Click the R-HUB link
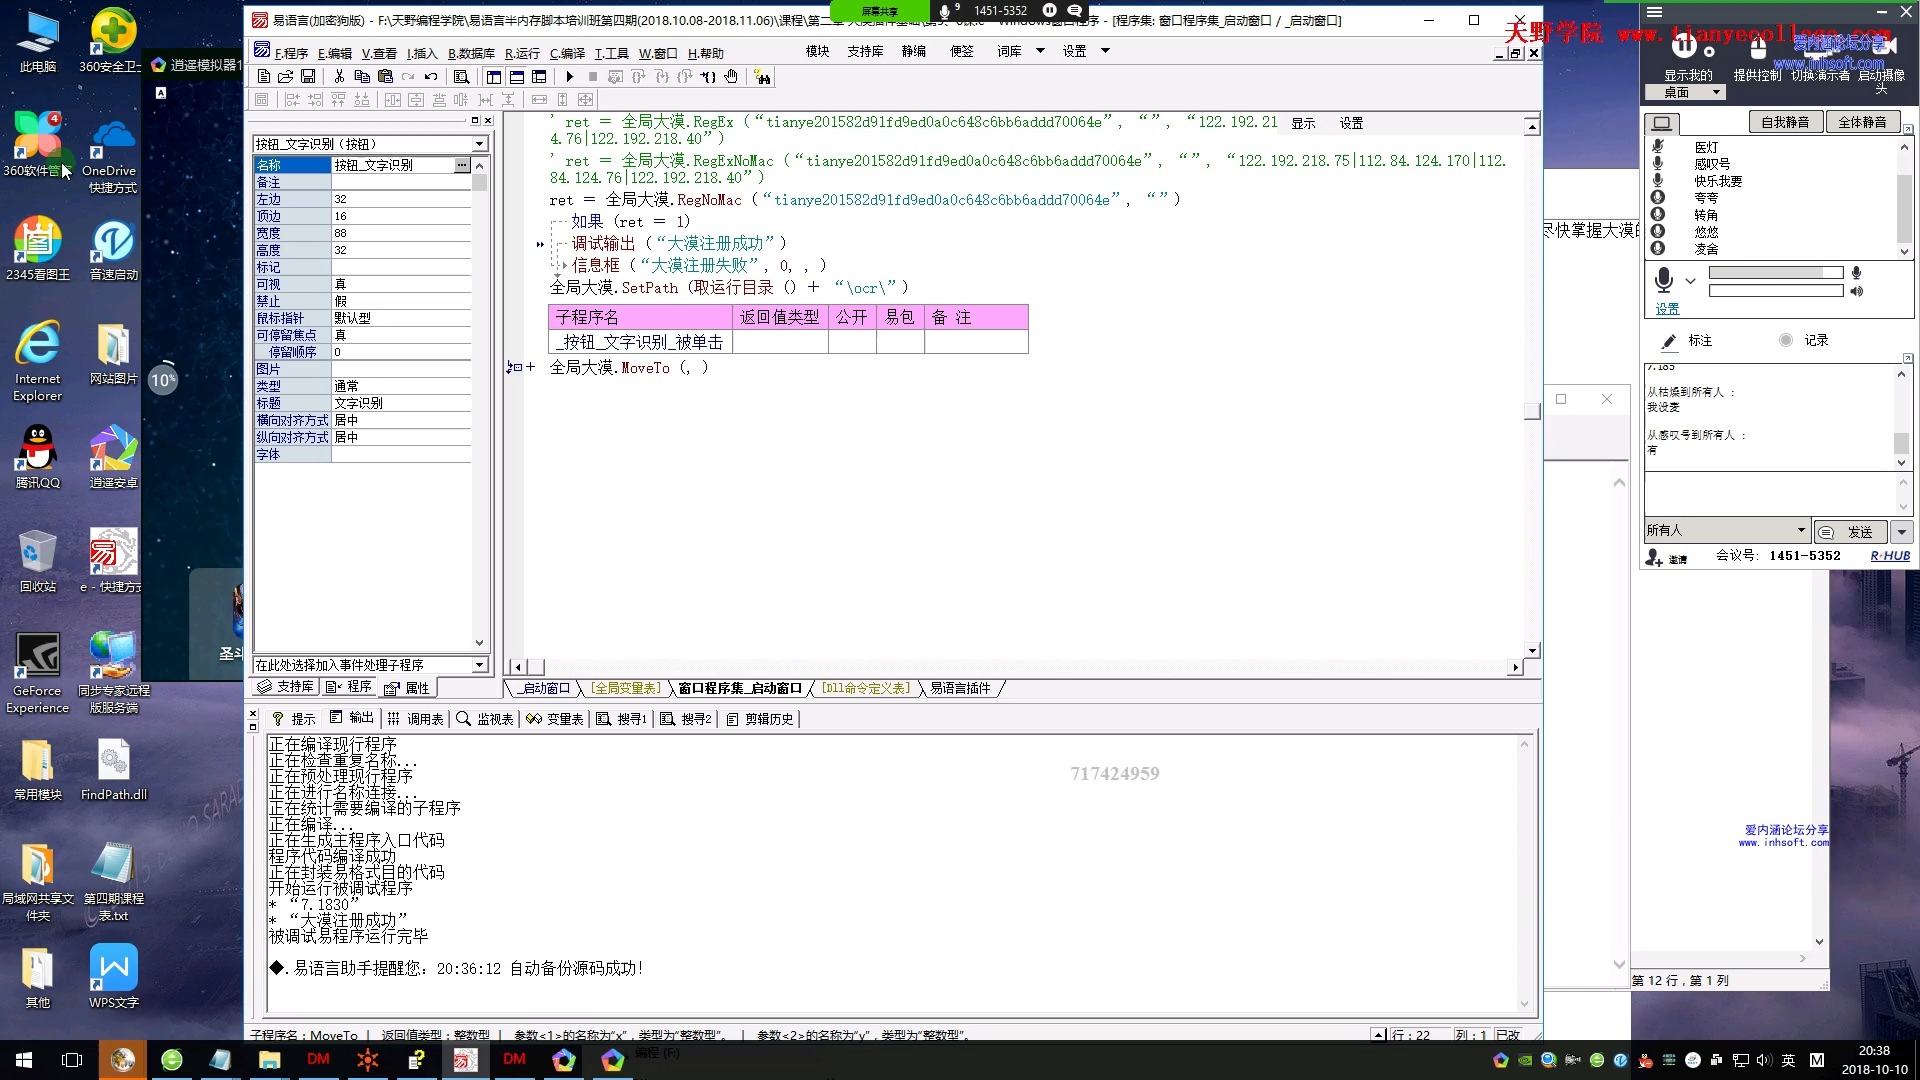1920x1080 pixels. (x=1890, y=556)
